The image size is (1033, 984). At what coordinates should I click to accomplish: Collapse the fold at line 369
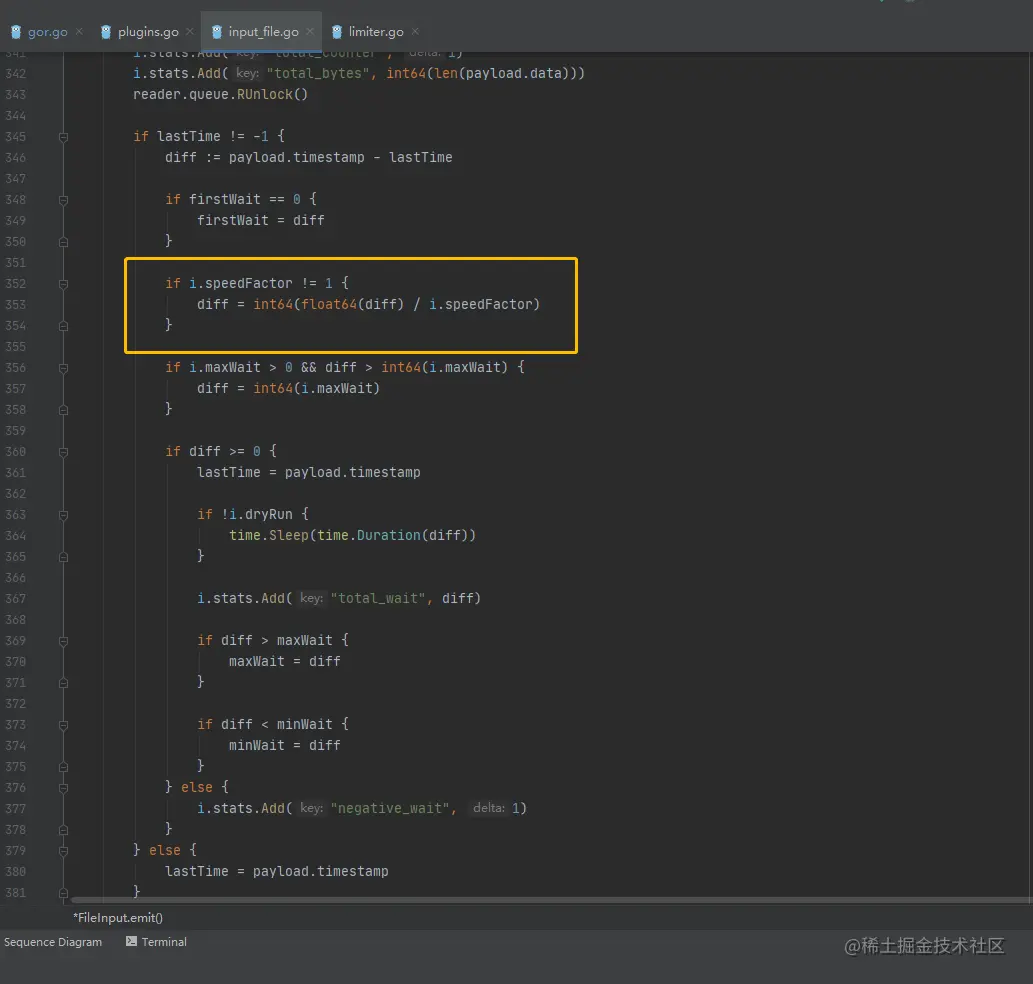[x=63, y=641]
